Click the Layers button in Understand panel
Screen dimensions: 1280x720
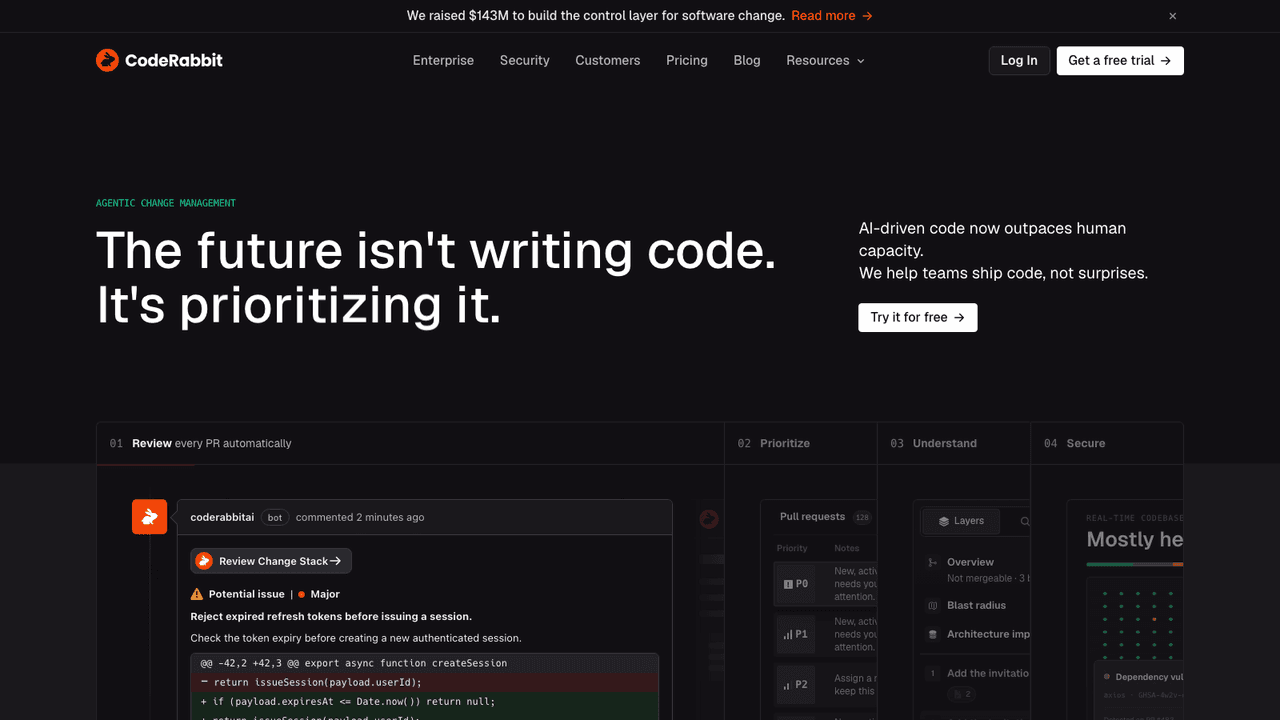click(x=961, y=521)
